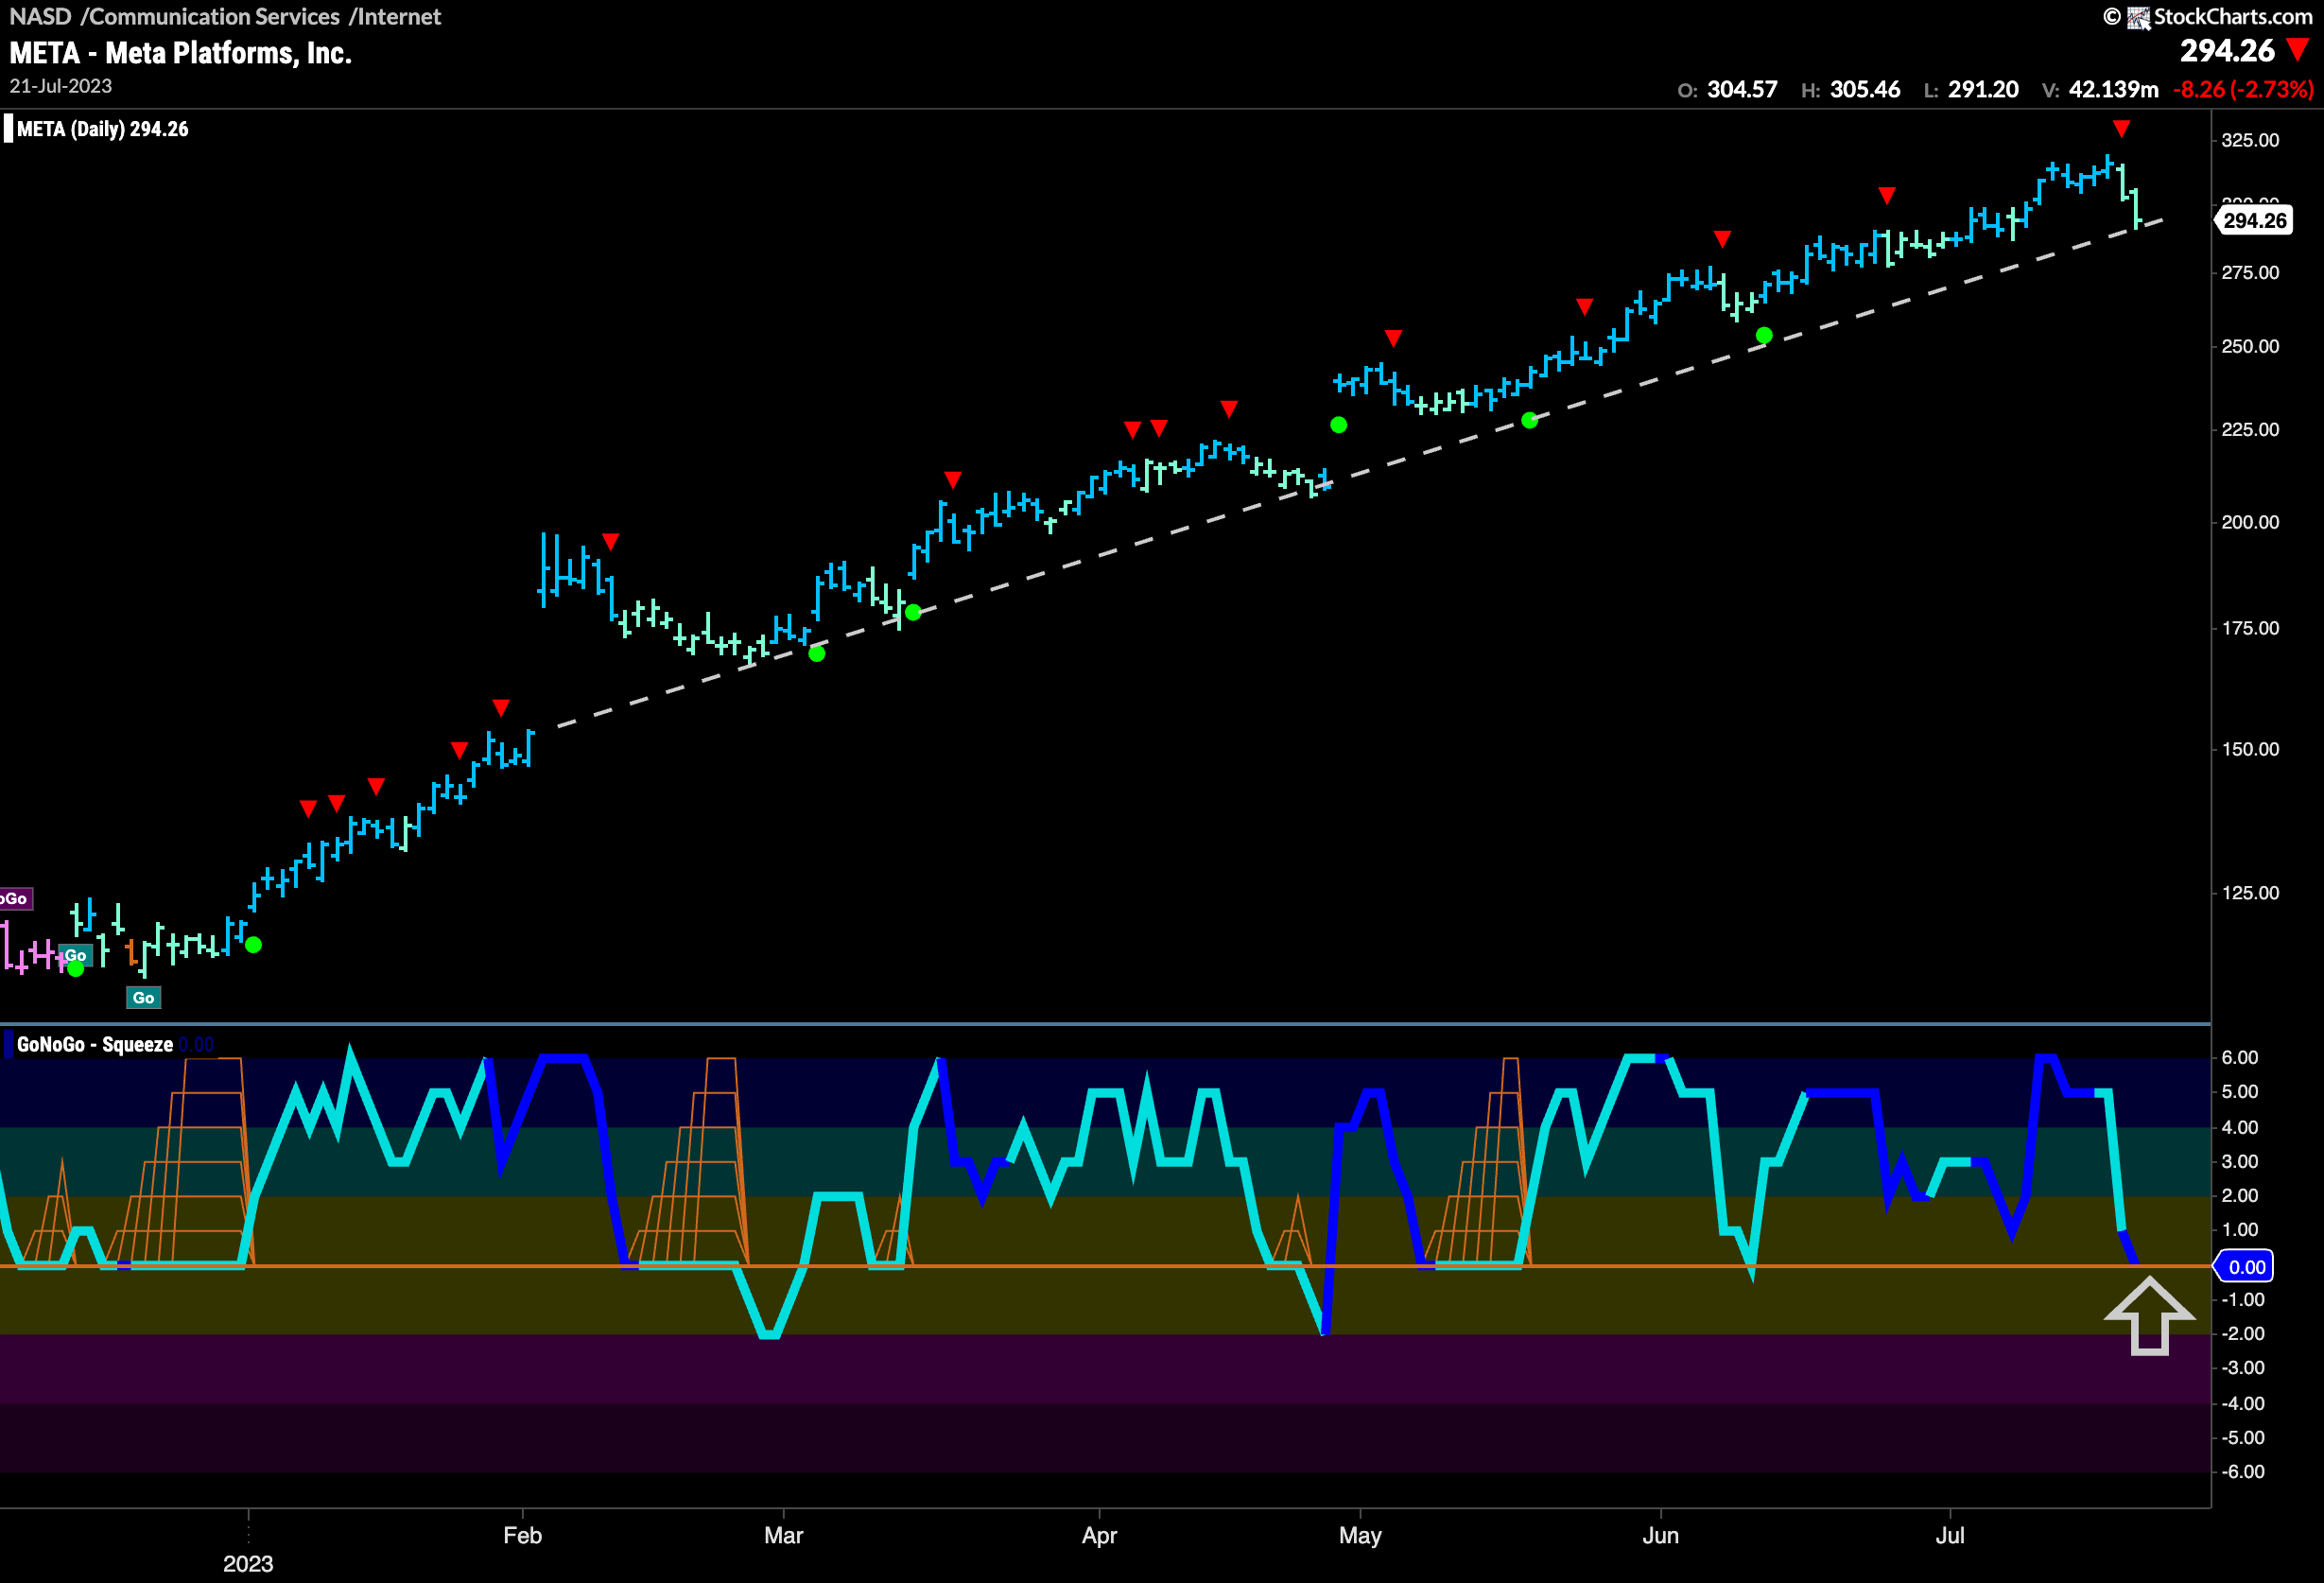Click the red down triangle beside 294.26 header price
Viewport: 2324px width, 1583px height.
point(2298,50)
